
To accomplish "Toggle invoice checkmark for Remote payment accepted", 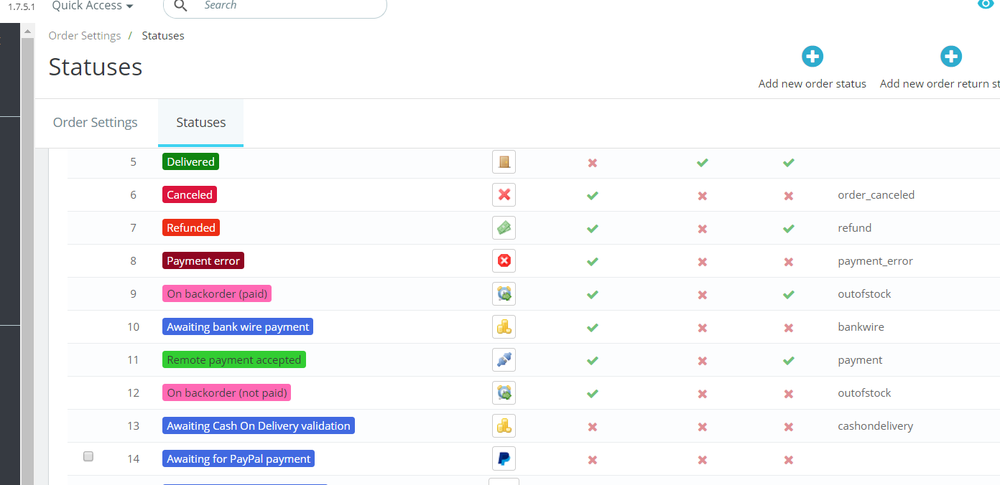I will point(788,361).
